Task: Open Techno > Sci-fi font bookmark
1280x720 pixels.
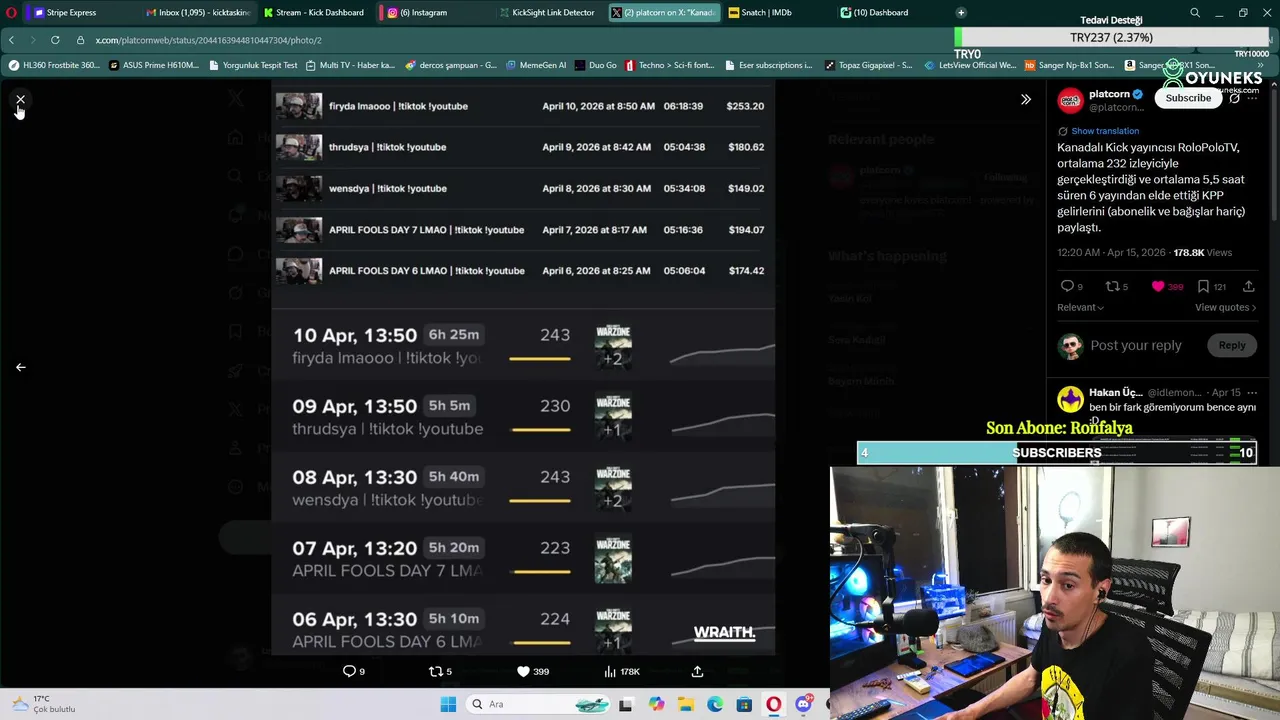Action: [670, 65]
